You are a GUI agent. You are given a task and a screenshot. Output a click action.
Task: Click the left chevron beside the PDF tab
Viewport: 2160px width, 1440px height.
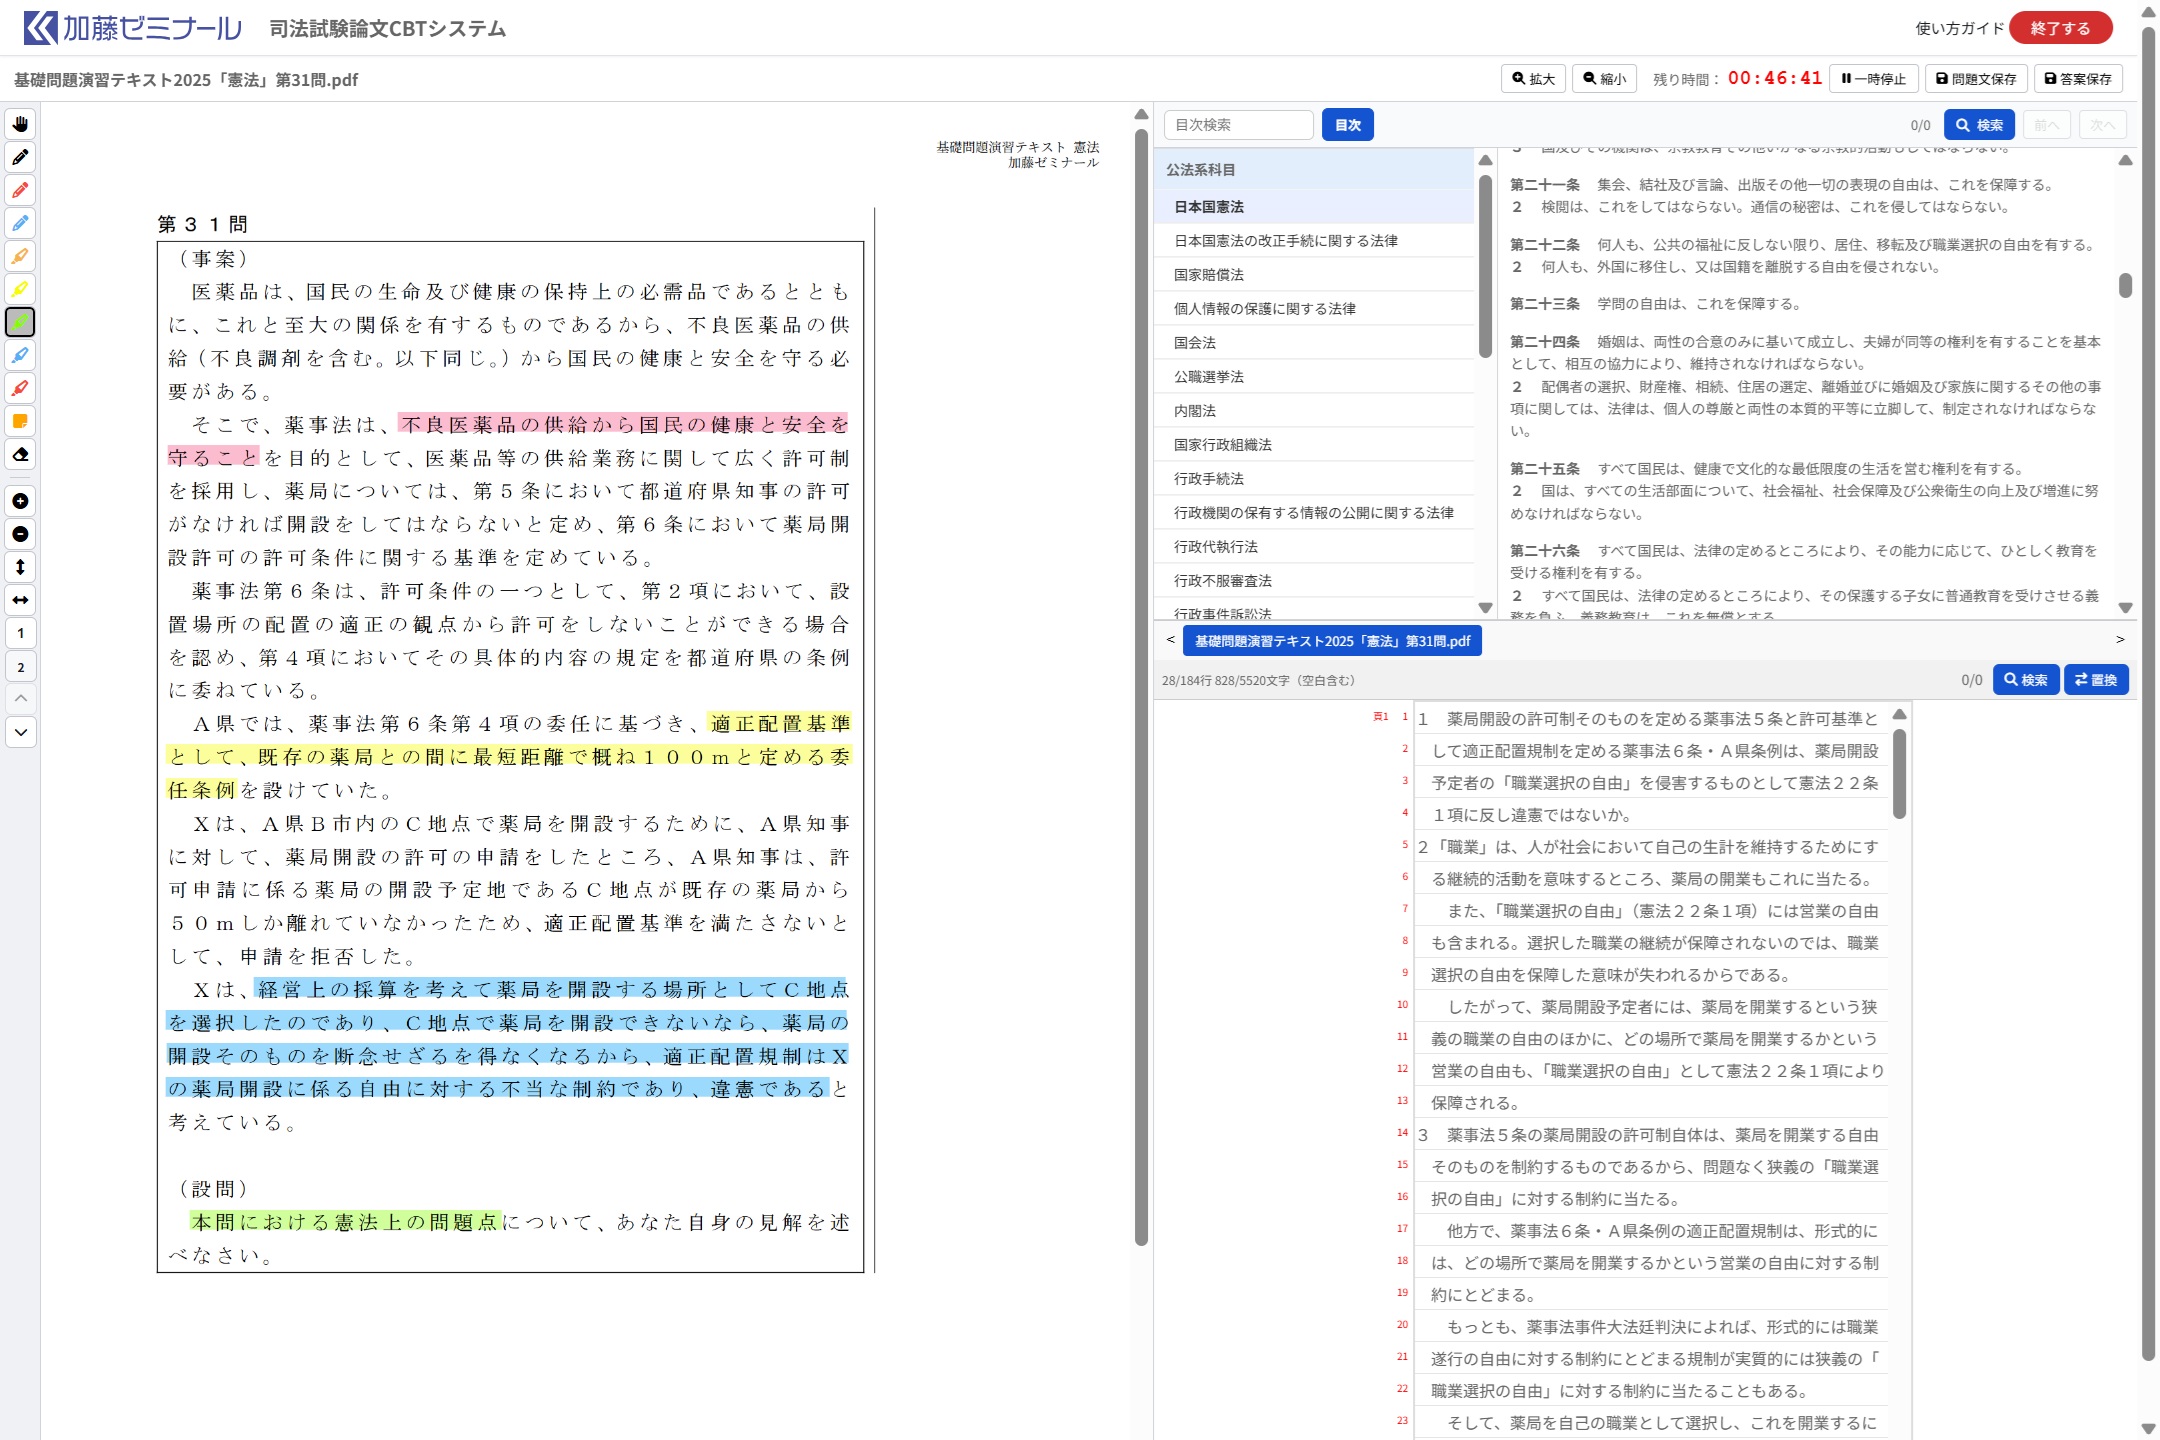pos(1170,640)
